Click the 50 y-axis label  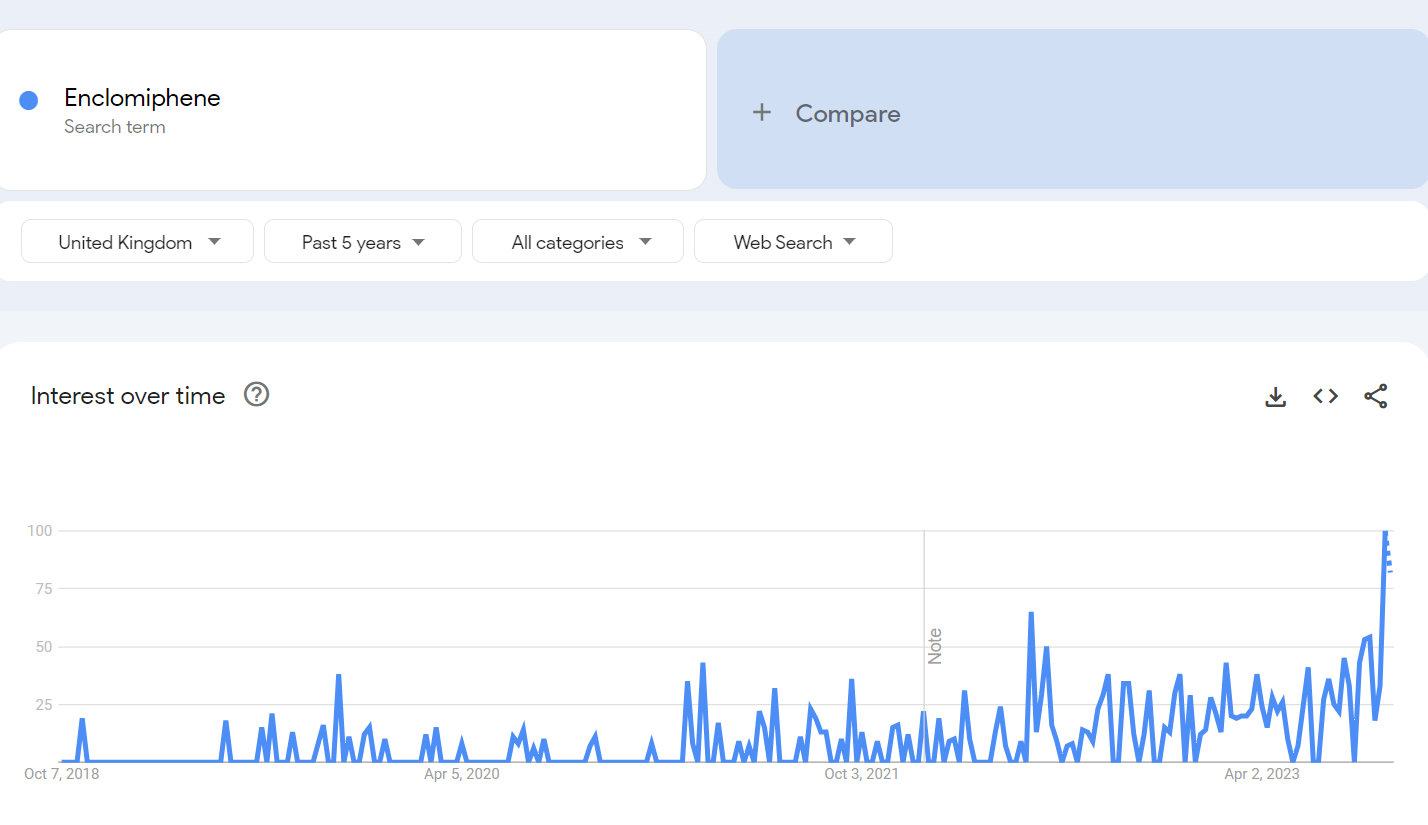pos(44,647)
